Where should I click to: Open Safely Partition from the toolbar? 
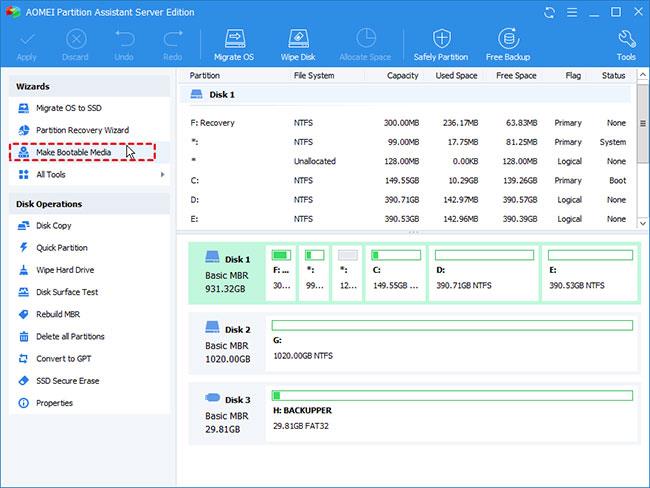(x=441, y=45)
